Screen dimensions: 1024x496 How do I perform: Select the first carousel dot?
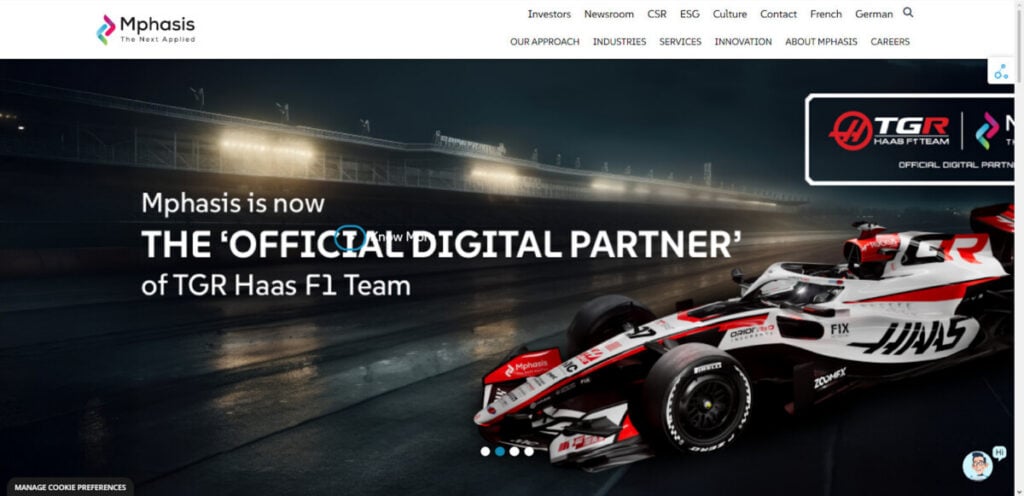tap(485, 451)
